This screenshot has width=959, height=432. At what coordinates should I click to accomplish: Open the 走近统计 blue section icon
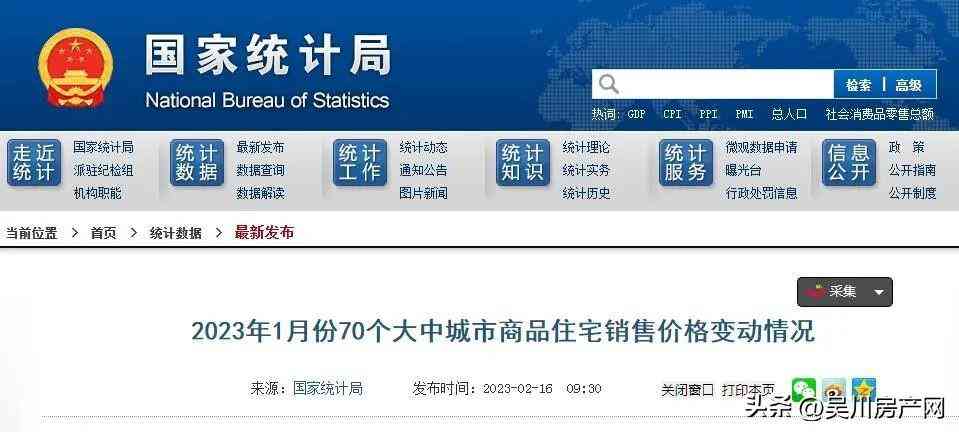34,163
